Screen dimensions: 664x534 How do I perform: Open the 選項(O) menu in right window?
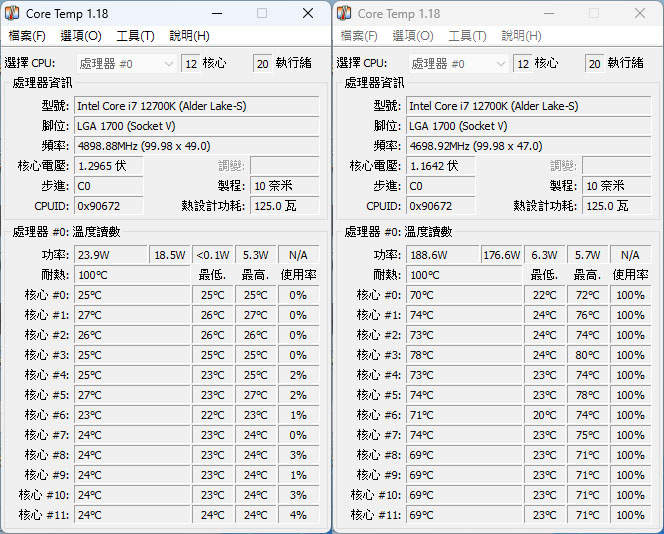click(413, 36)
